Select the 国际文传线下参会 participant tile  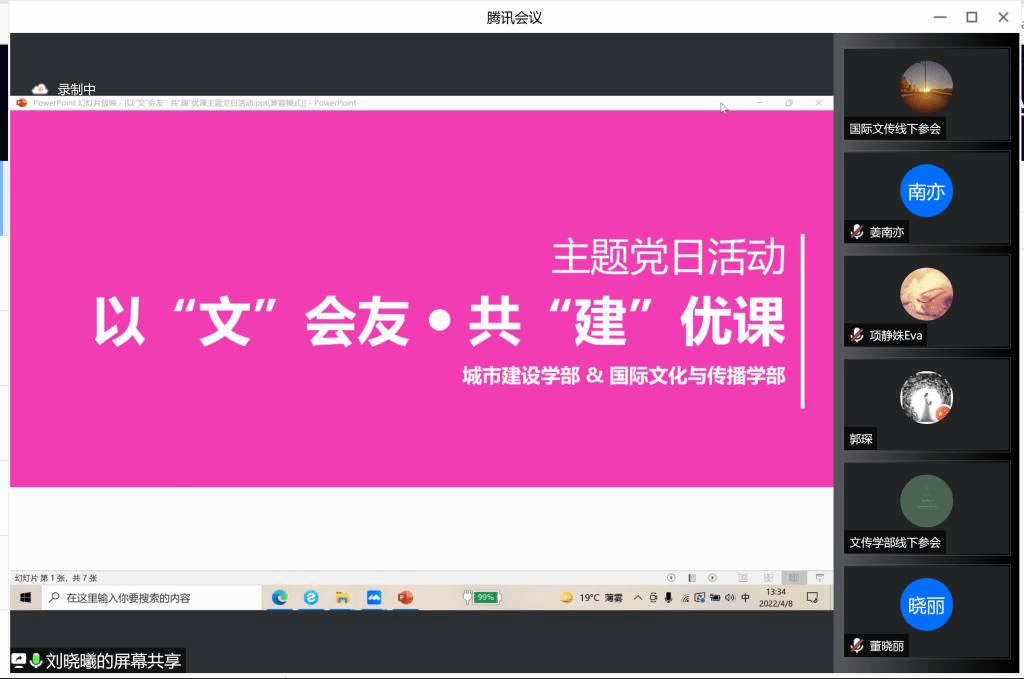(x=926, y=94)
